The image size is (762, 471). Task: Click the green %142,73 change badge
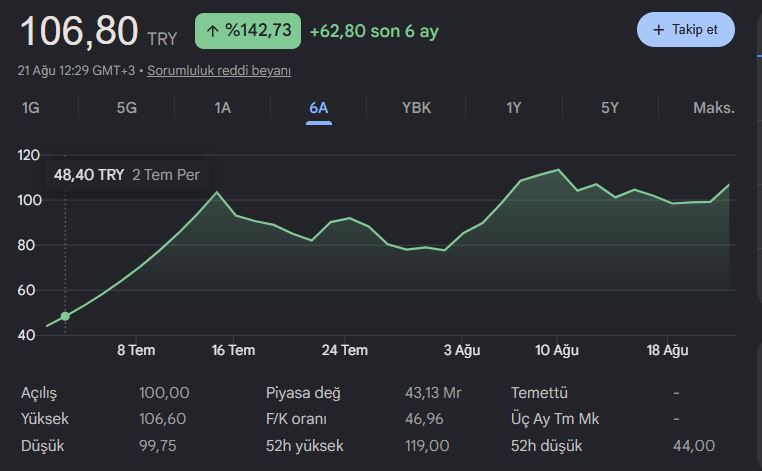pos(248,31)
